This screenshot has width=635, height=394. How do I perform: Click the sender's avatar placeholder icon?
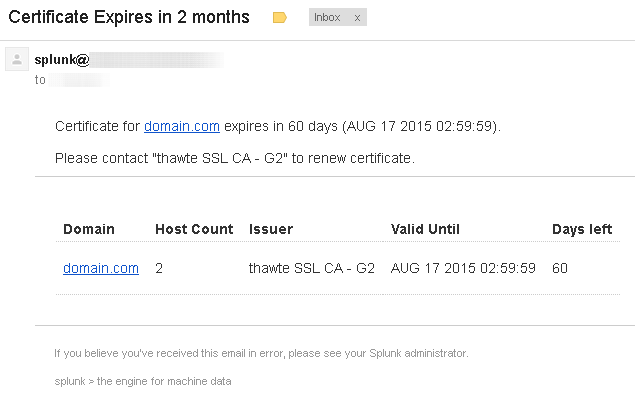[17, 59]
